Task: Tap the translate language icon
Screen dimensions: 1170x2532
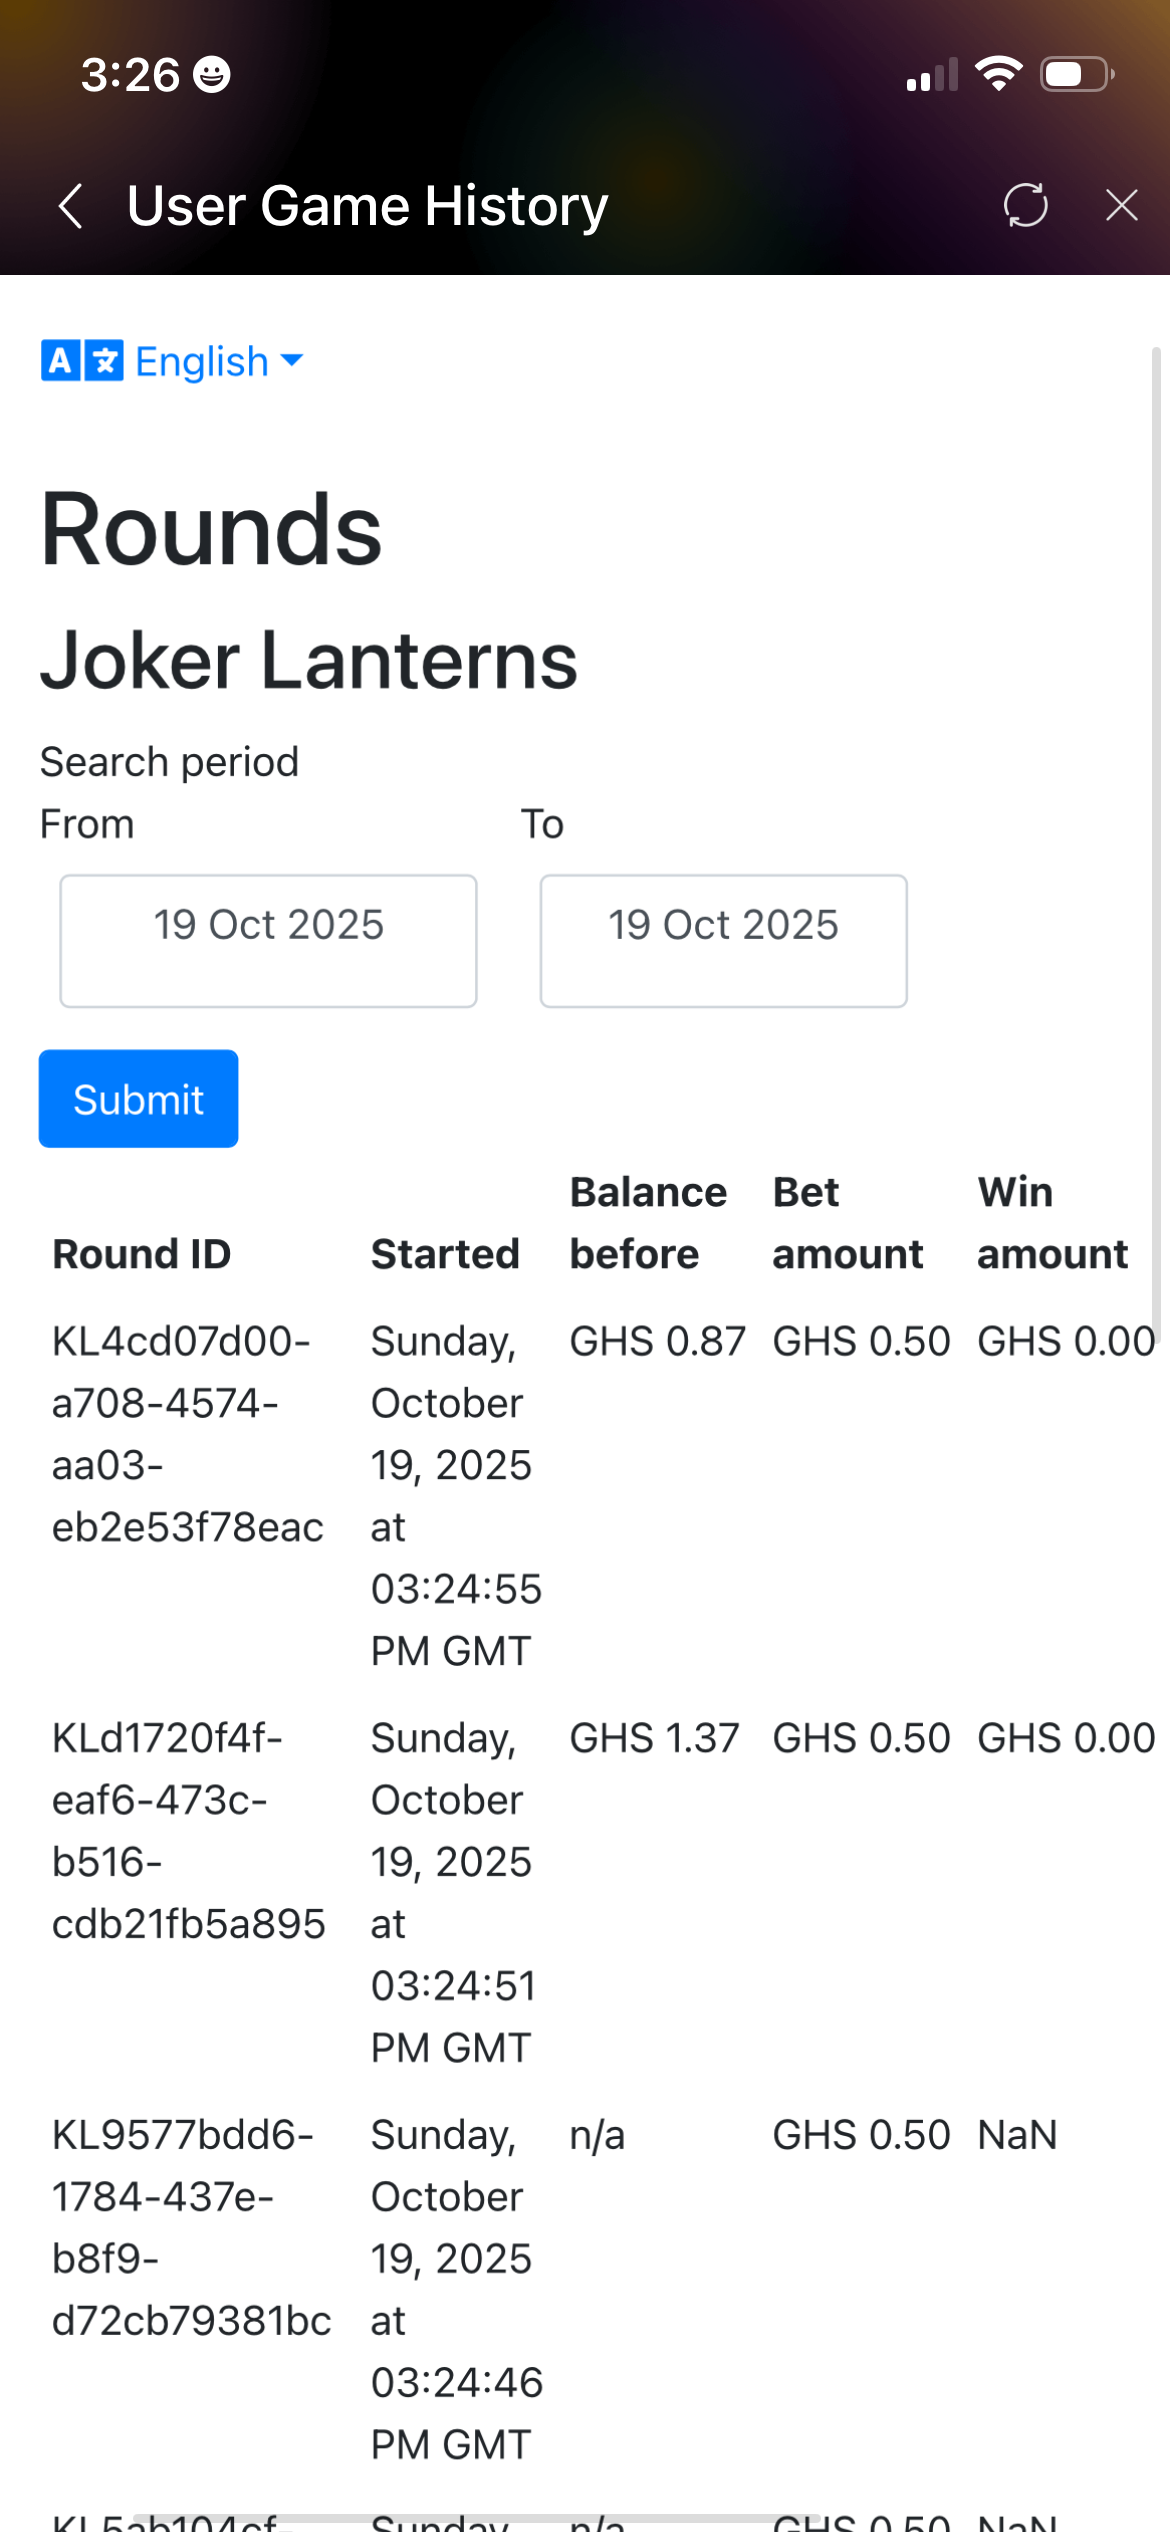Action: click(82, 361)
